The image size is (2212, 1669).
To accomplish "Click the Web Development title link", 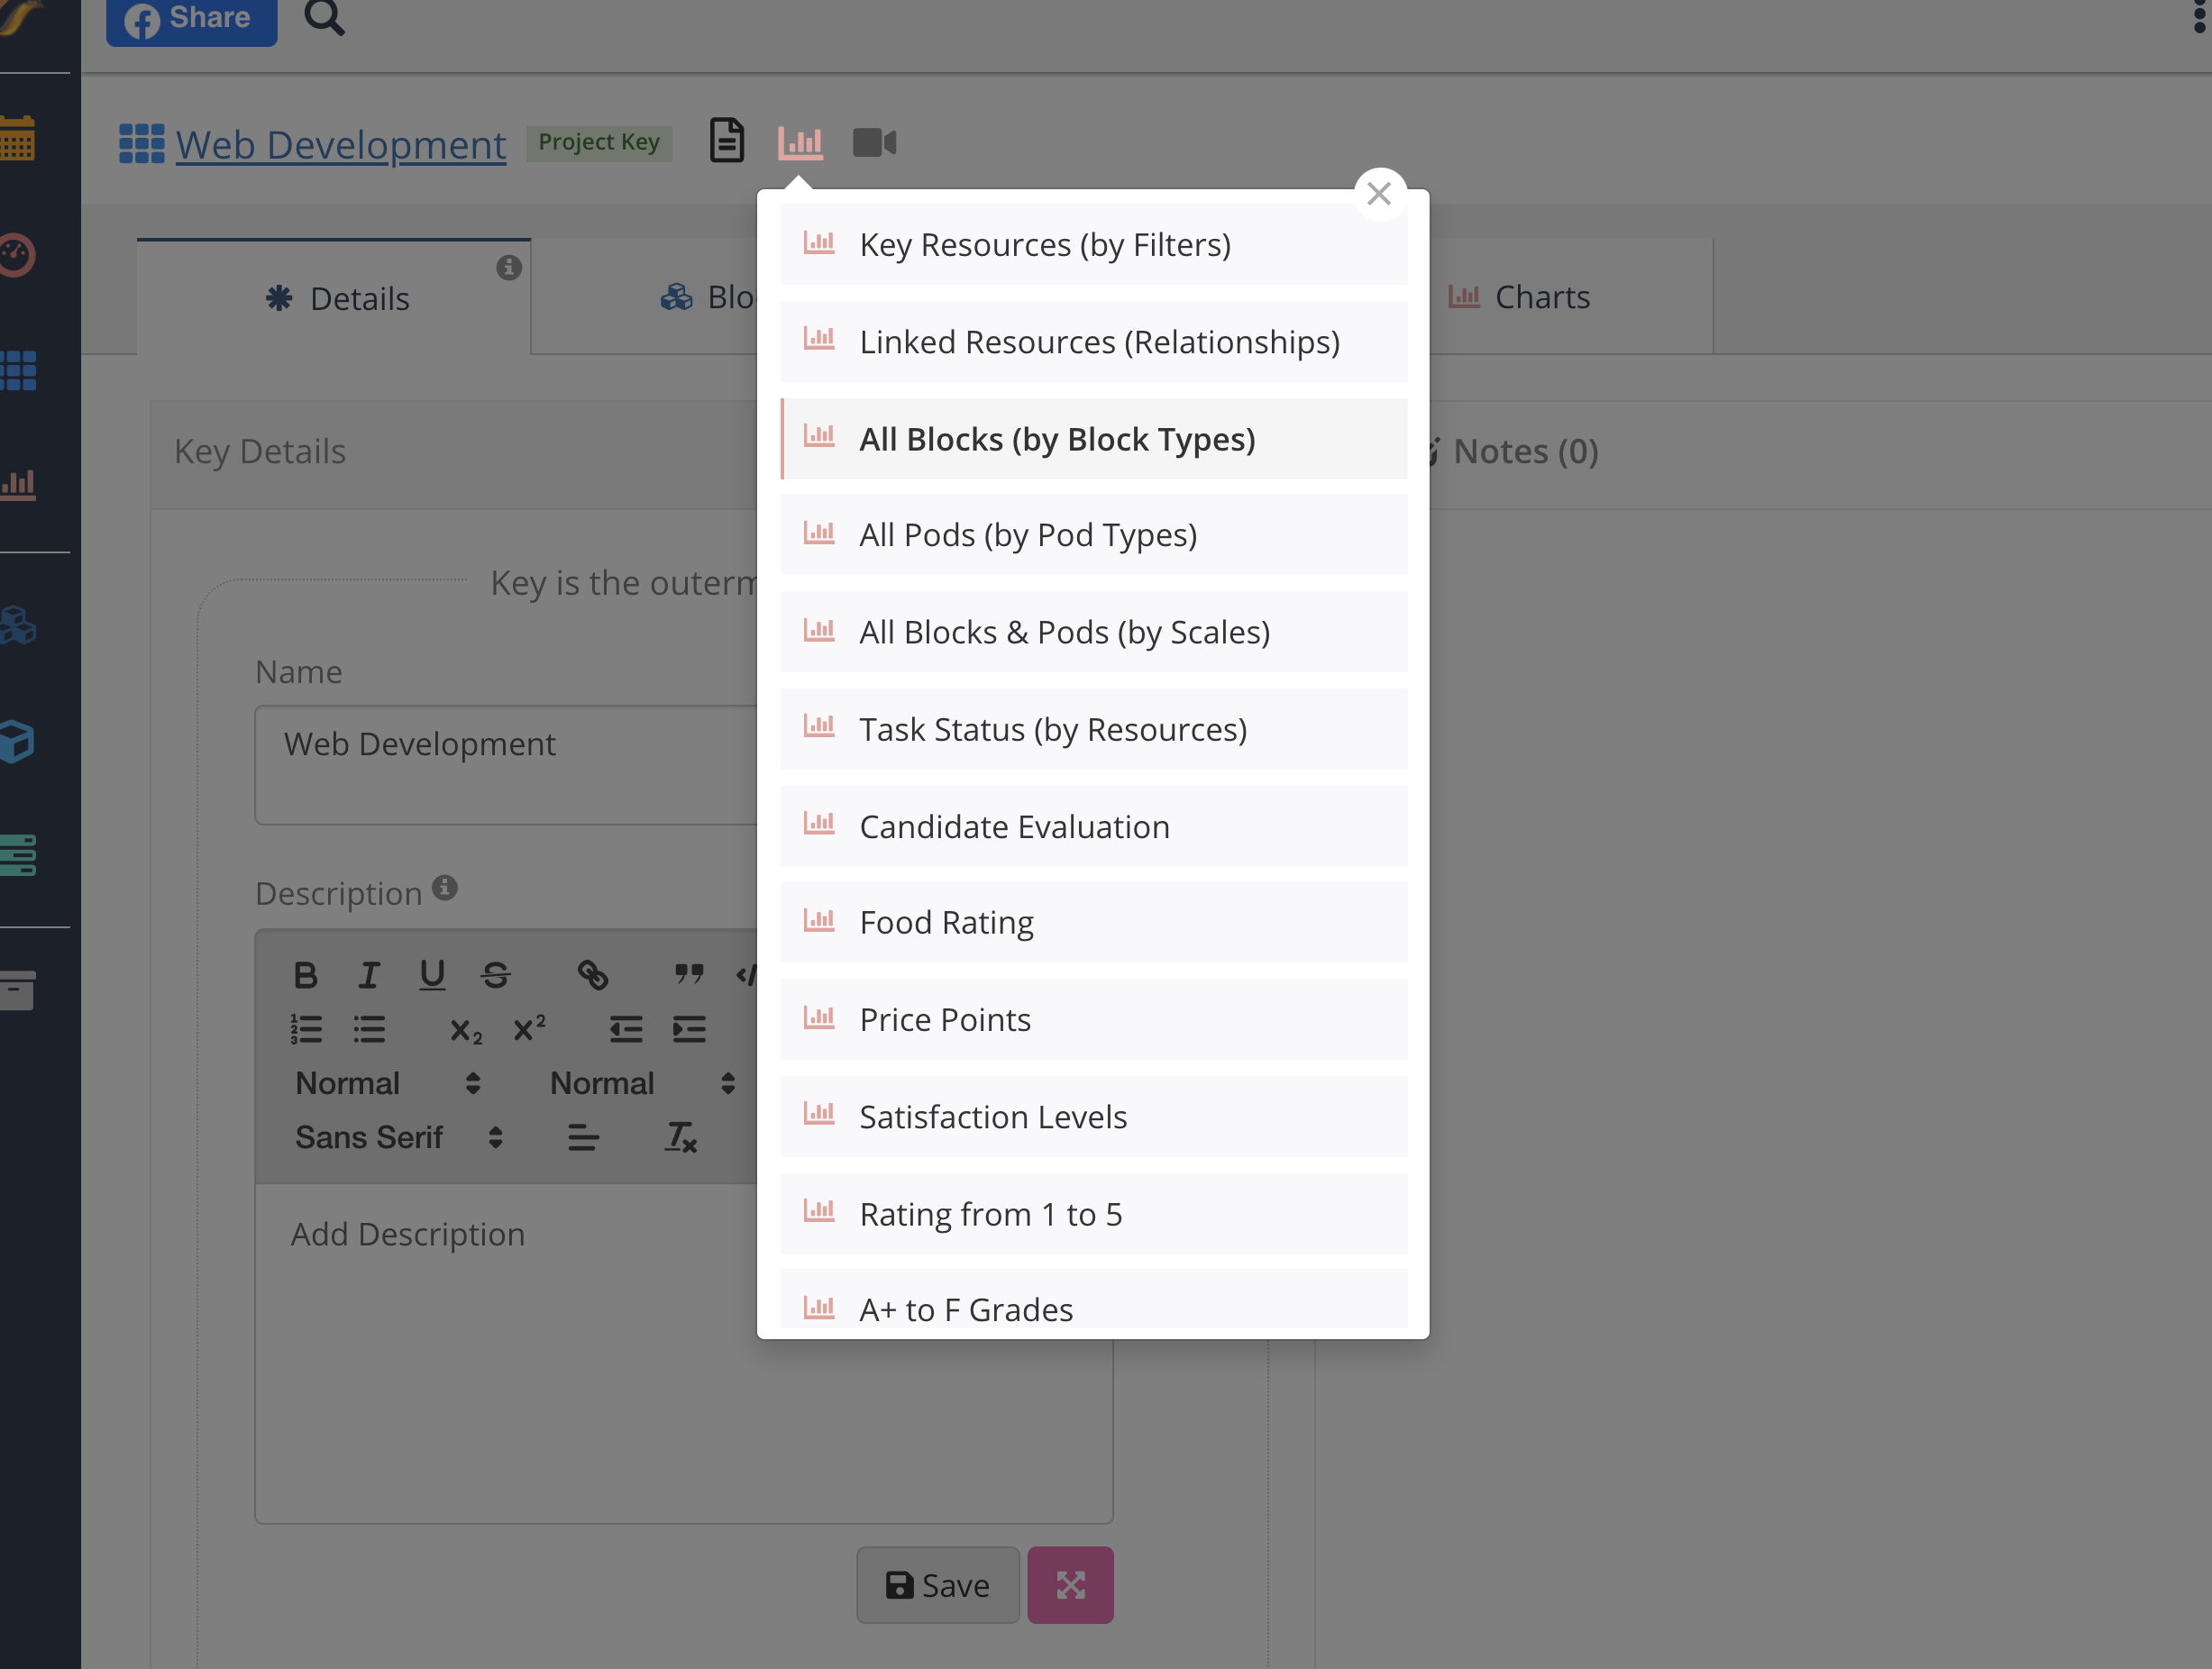I will 340,144.
